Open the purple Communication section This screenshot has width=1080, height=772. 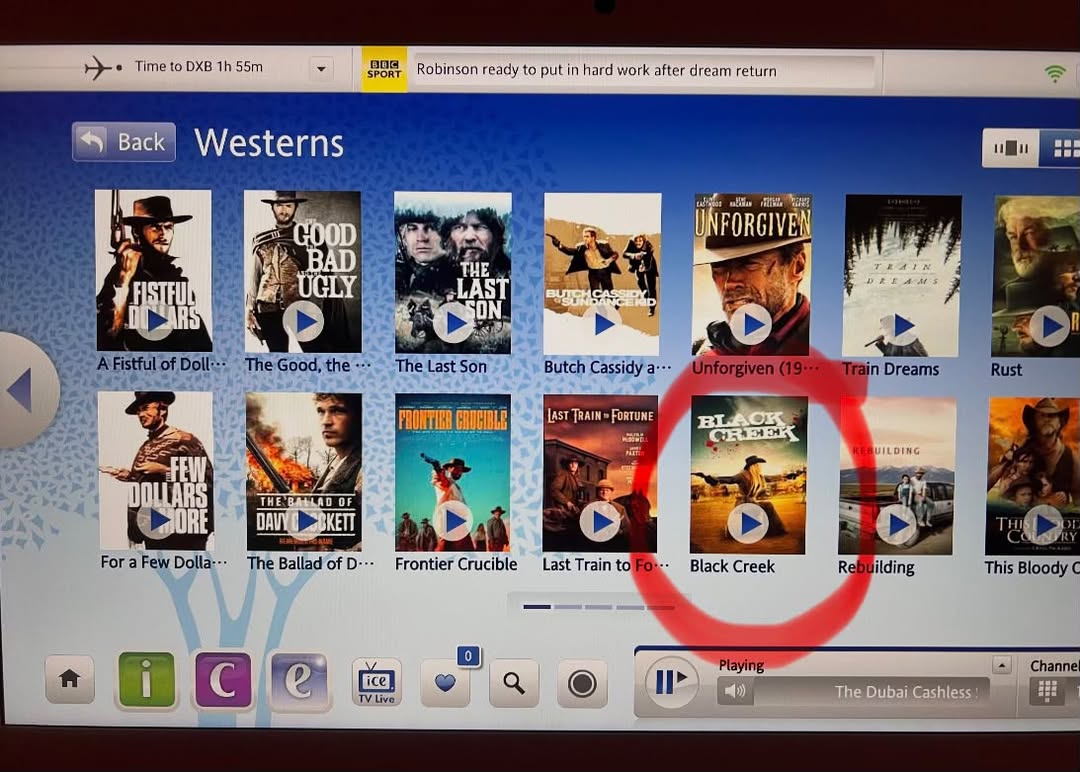pos(223,680)
